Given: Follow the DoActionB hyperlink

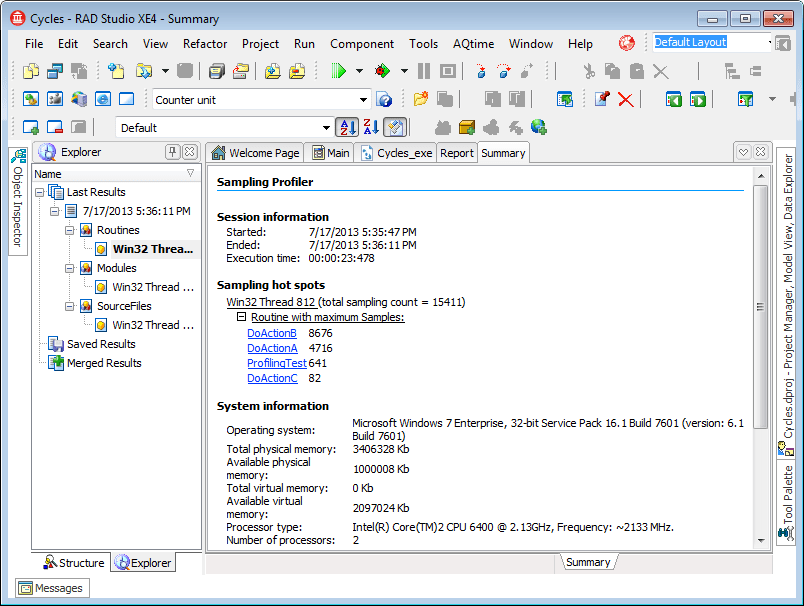Looking at the screenshot, I should pyautogui.click(x=271, y=334).
